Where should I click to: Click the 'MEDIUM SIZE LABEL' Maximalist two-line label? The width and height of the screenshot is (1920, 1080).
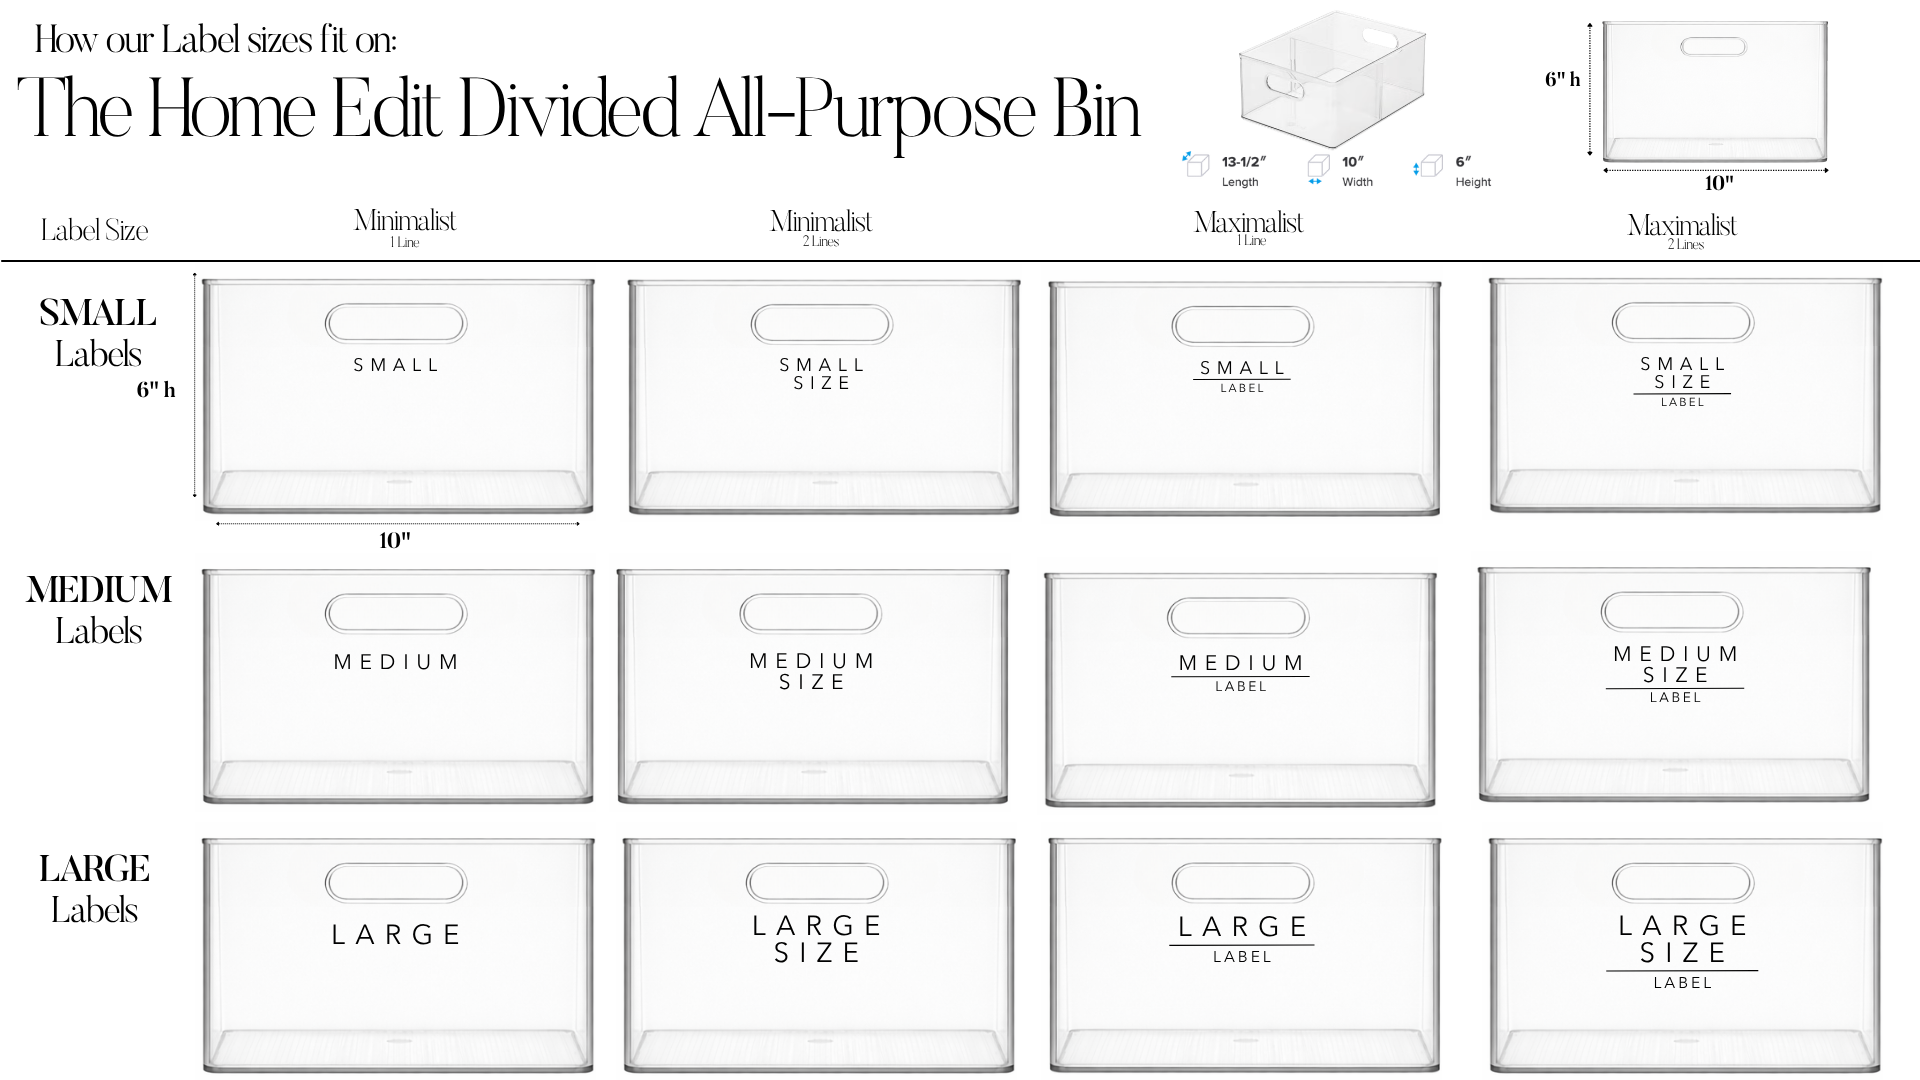tap(1675, 674)
